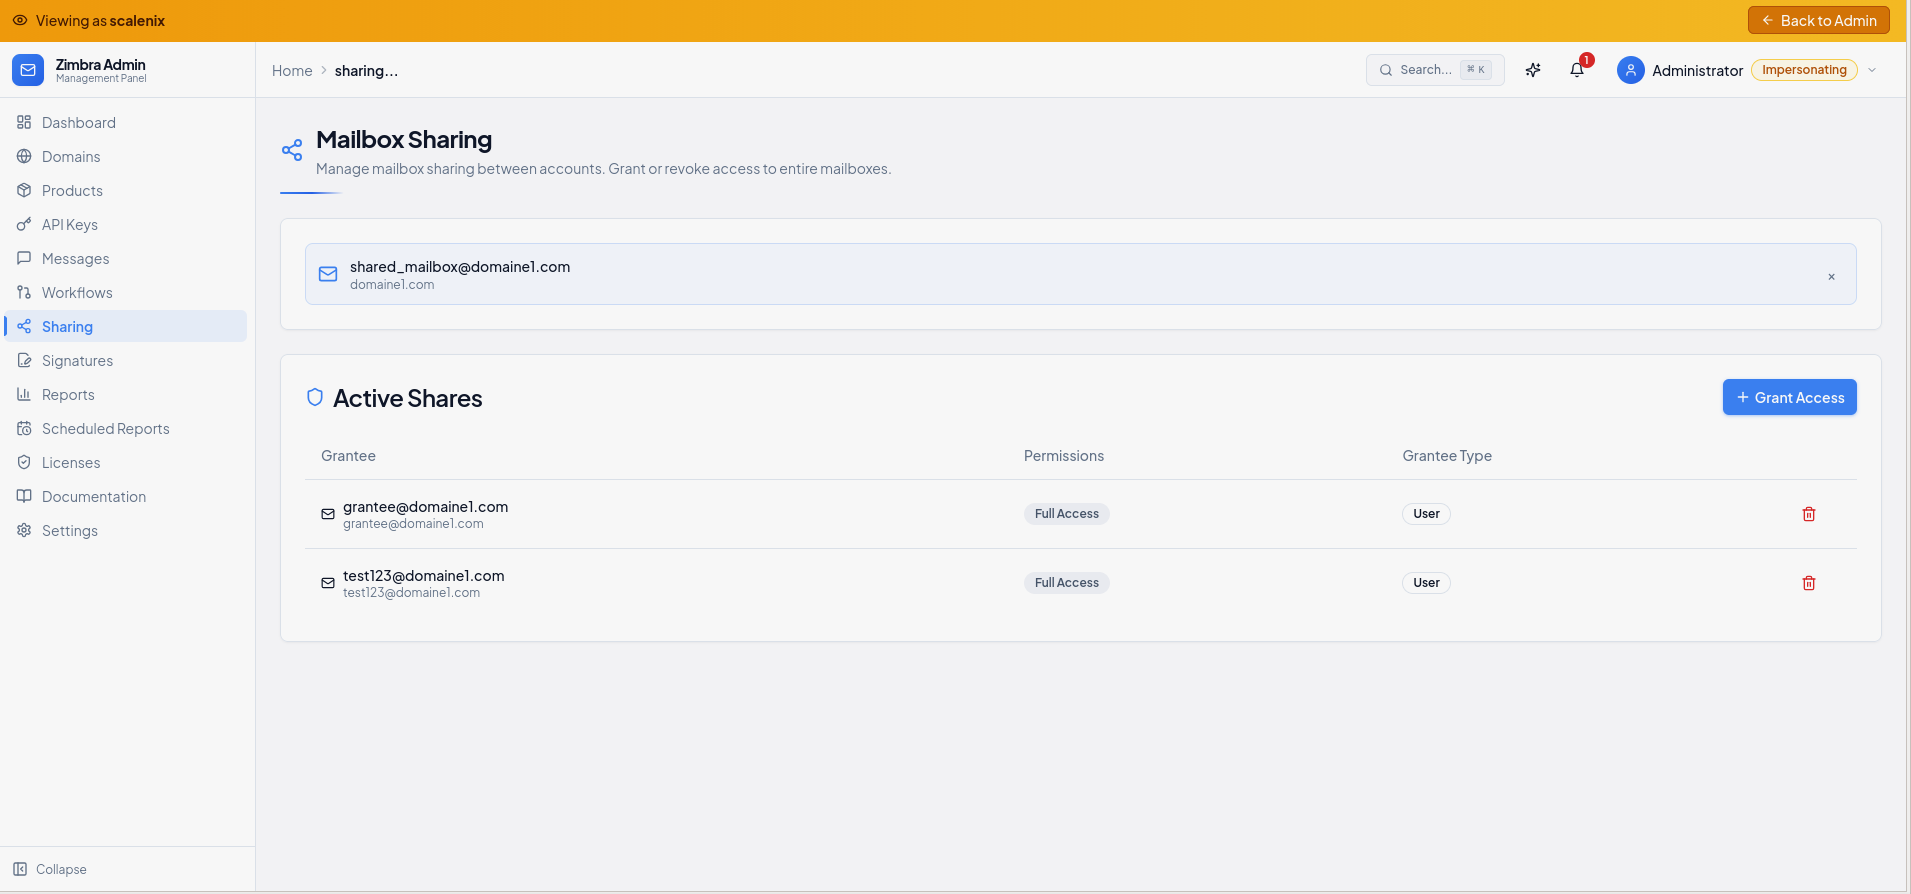This screenshot has width=1911, height=894.
Task: Open Domains from the sidebar
Action: pyautogui.click(x=71, y=157)
